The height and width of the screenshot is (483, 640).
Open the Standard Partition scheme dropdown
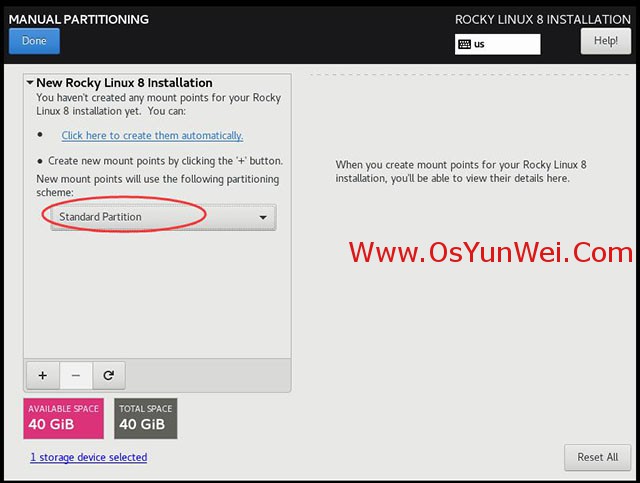163,217
